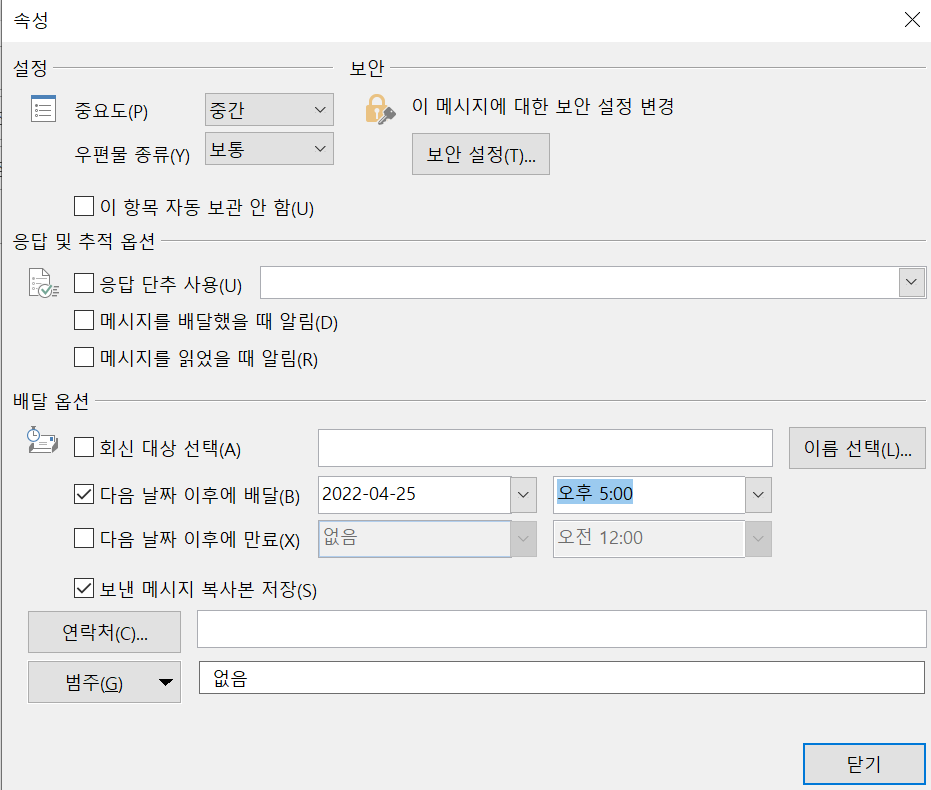Click the reply-to address input field

pyautogui.click(x=545, y=448)
